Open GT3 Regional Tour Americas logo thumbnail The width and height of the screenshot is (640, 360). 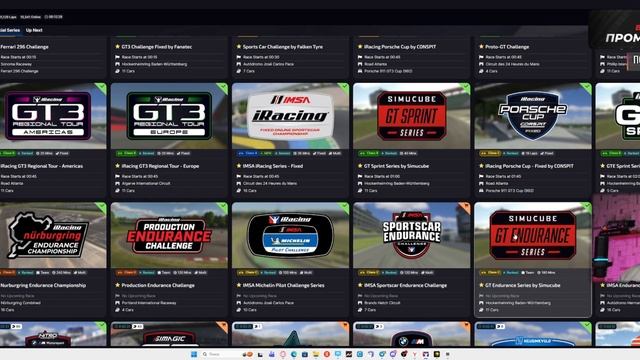pos(53,116)
